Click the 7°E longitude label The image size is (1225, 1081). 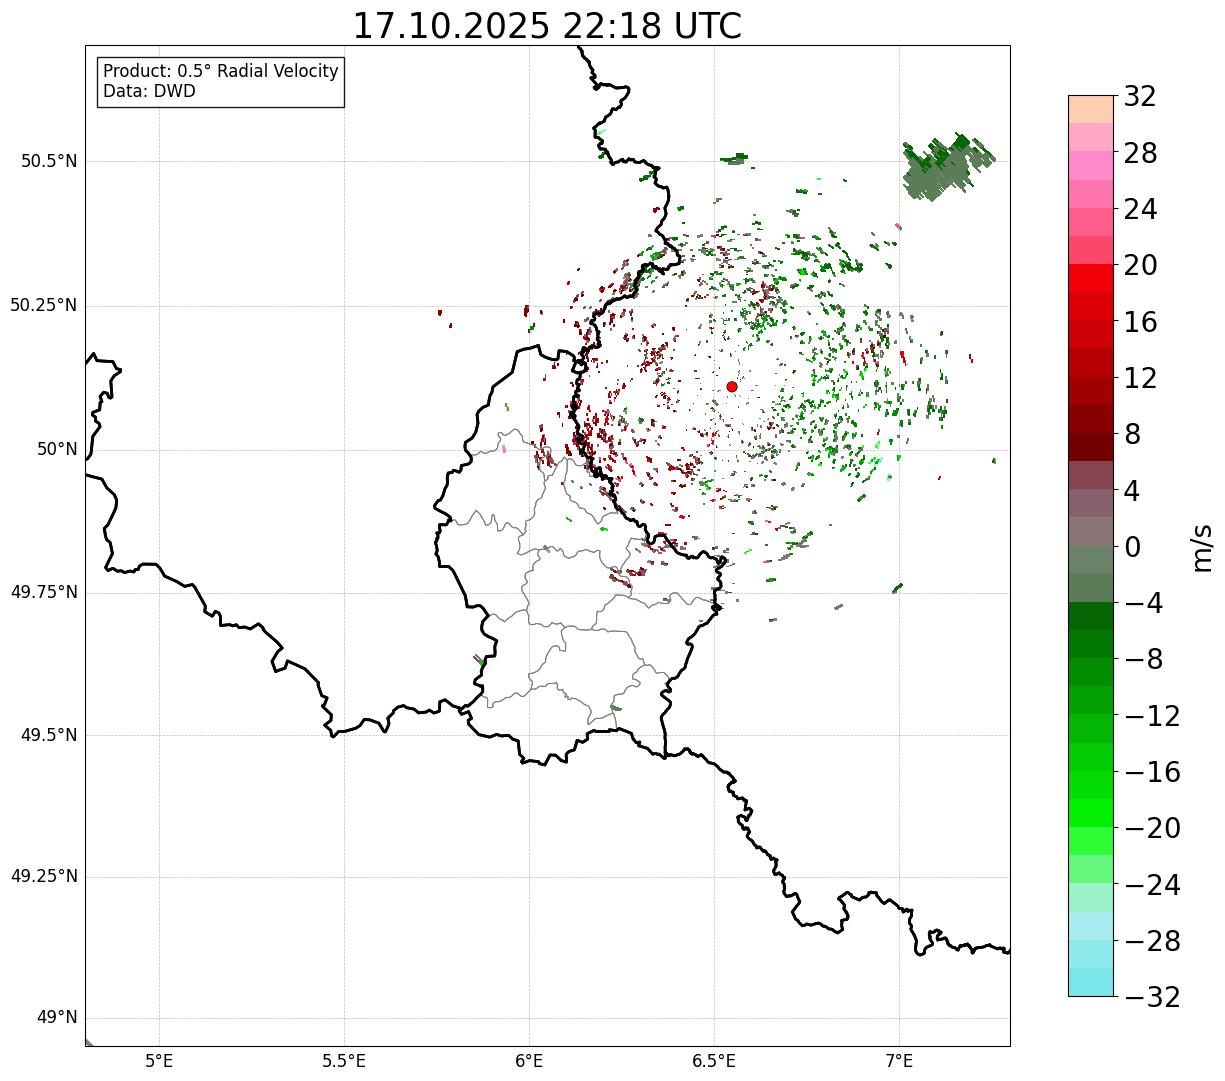899,1062
